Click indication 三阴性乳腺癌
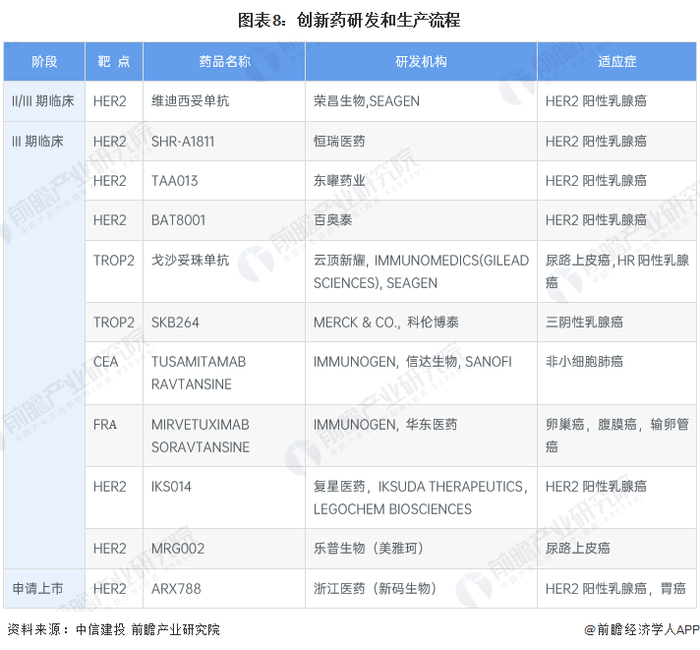 click(584, 322)
